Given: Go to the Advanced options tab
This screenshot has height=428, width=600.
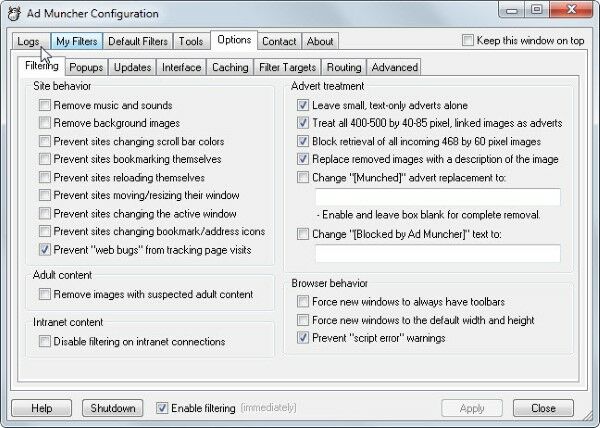Looking at the screenshot, I should 394,67.
